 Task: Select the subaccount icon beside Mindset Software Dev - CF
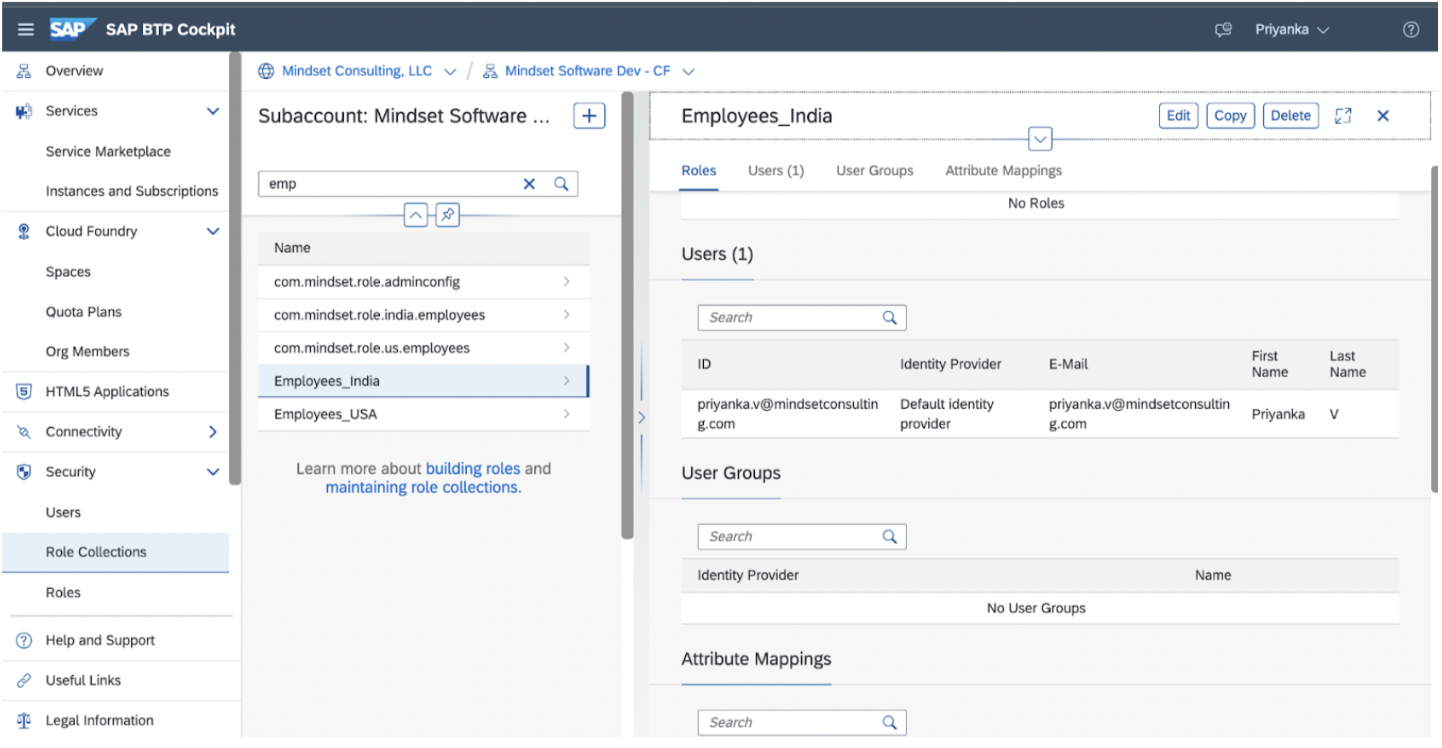coord(489,70)
